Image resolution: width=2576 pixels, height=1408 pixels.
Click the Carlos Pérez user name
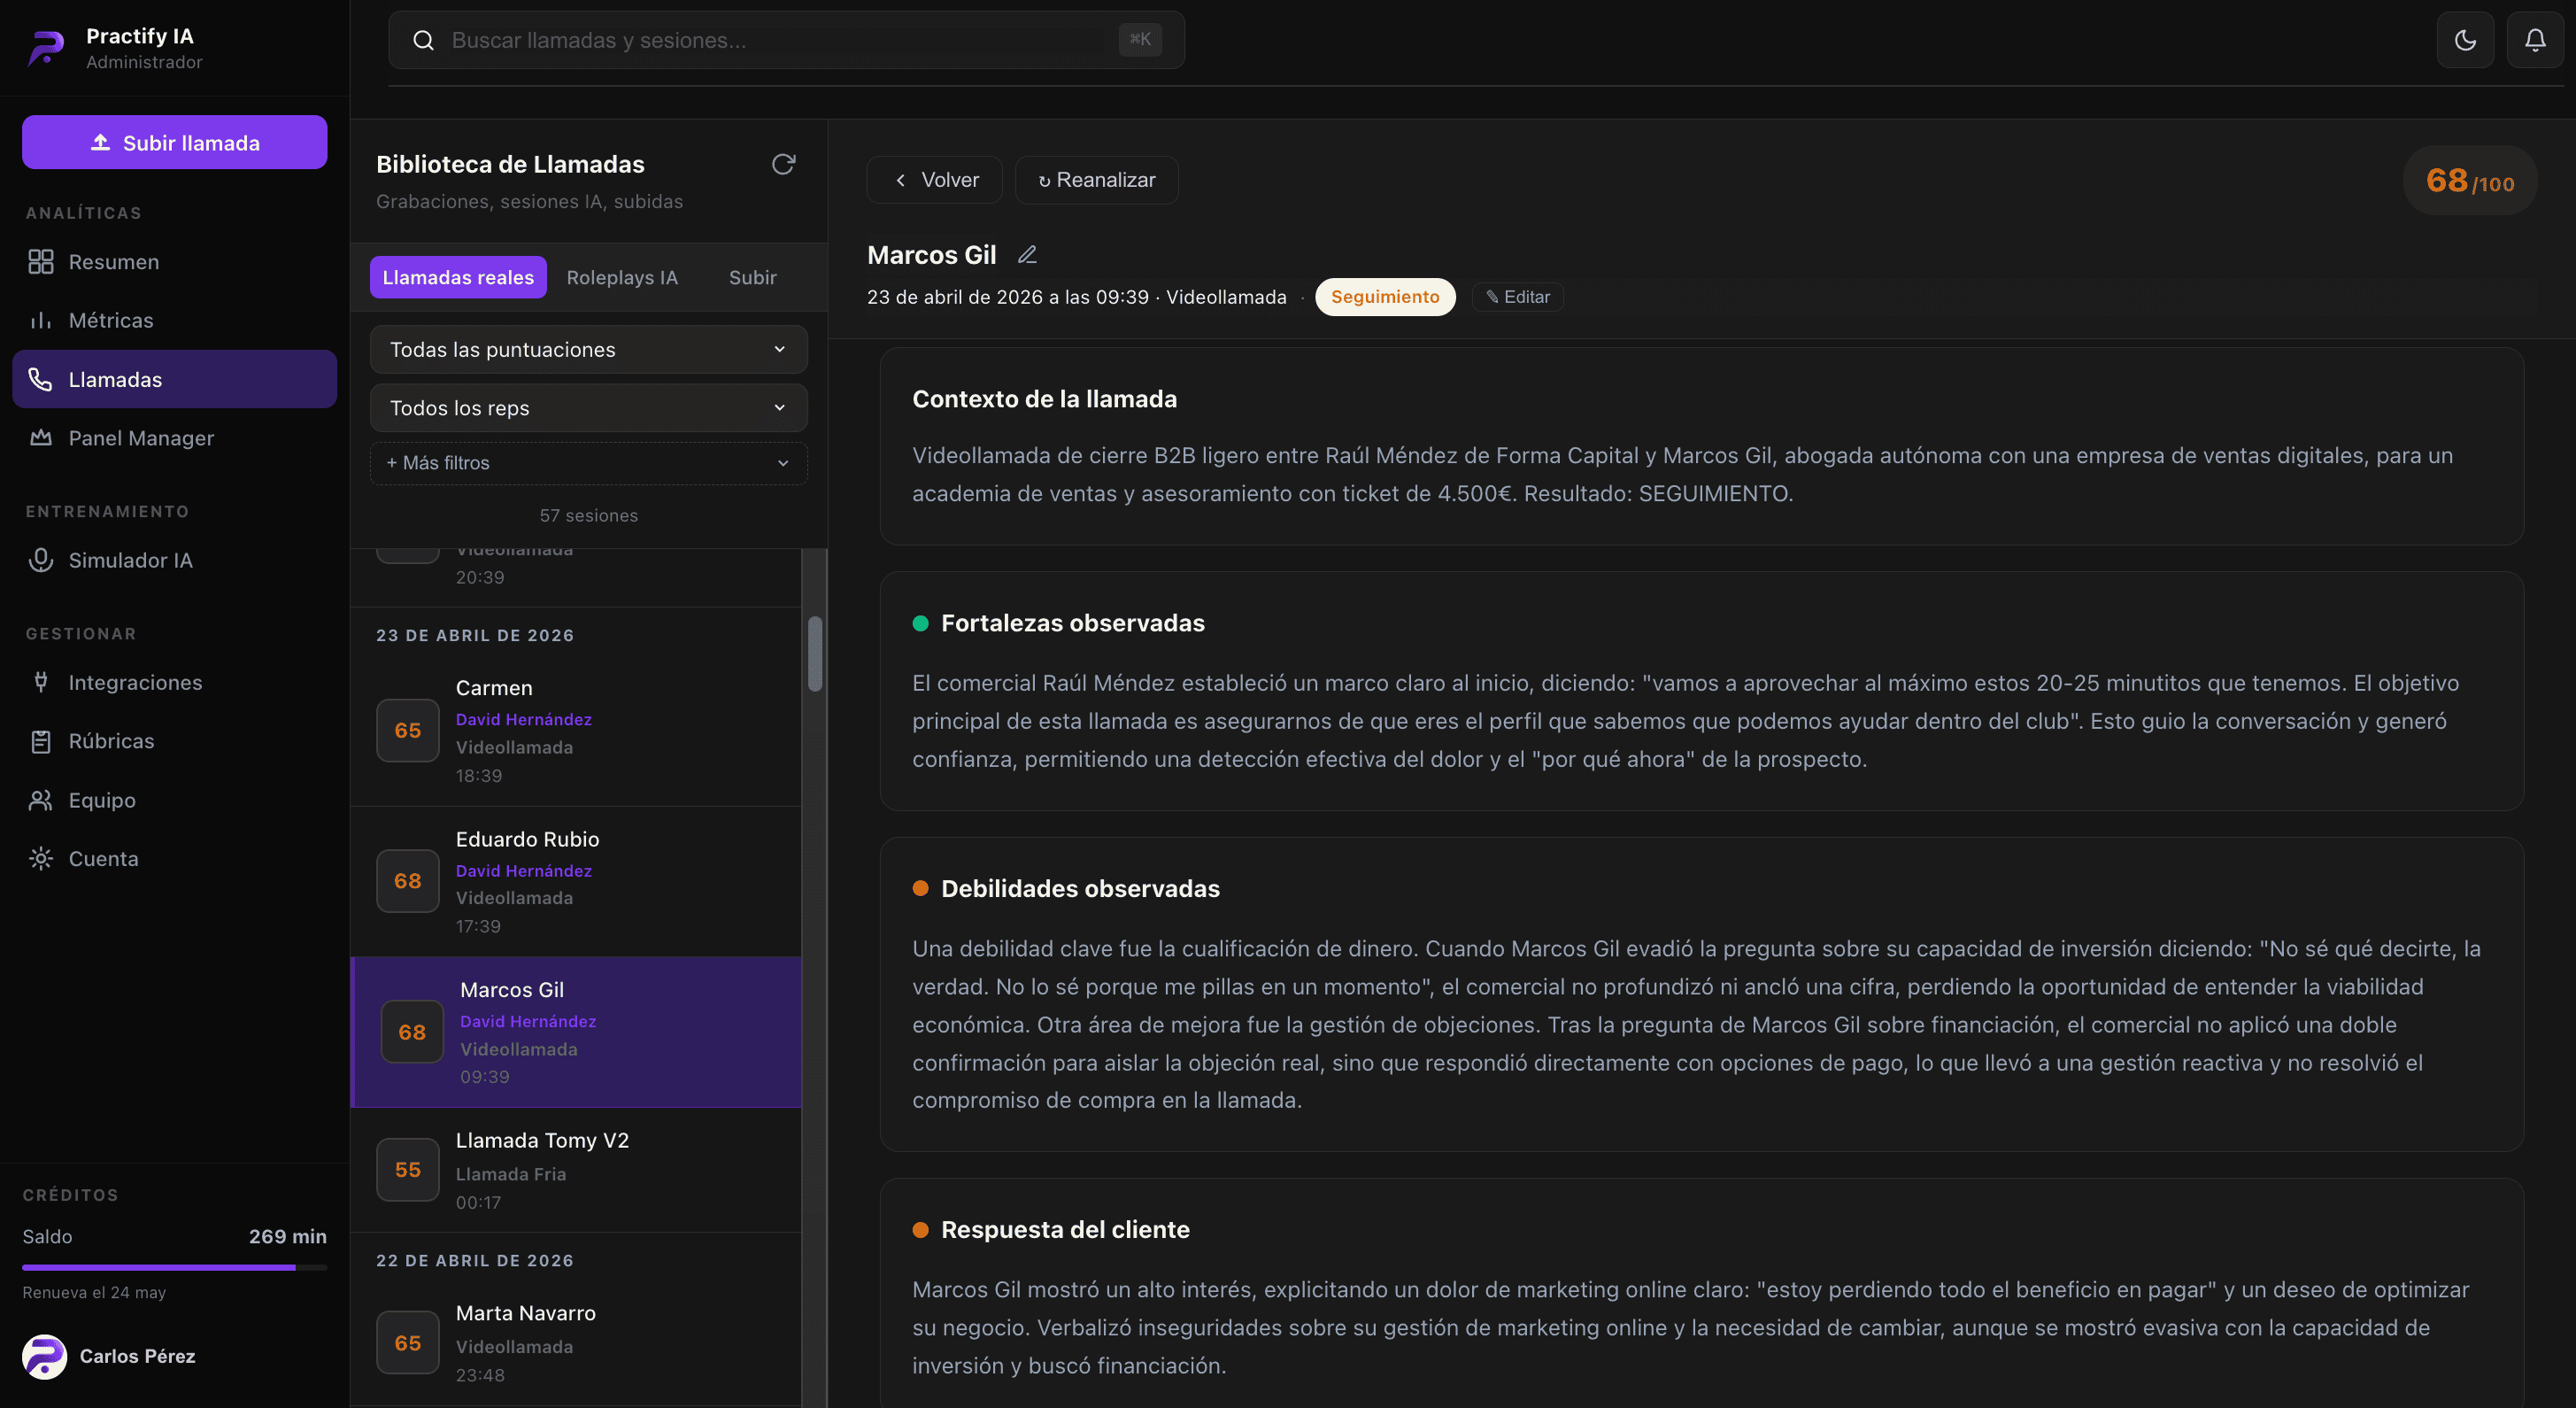tap(138, 1356)
